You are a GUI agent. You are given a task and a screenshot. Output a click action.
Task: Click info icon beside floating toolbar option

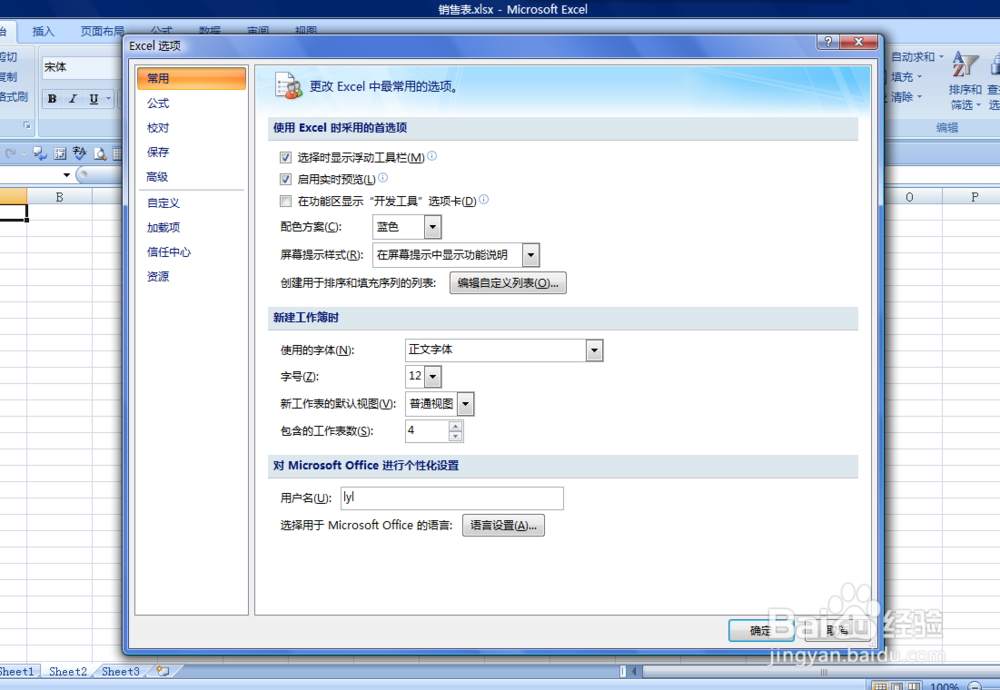point(432,156)
